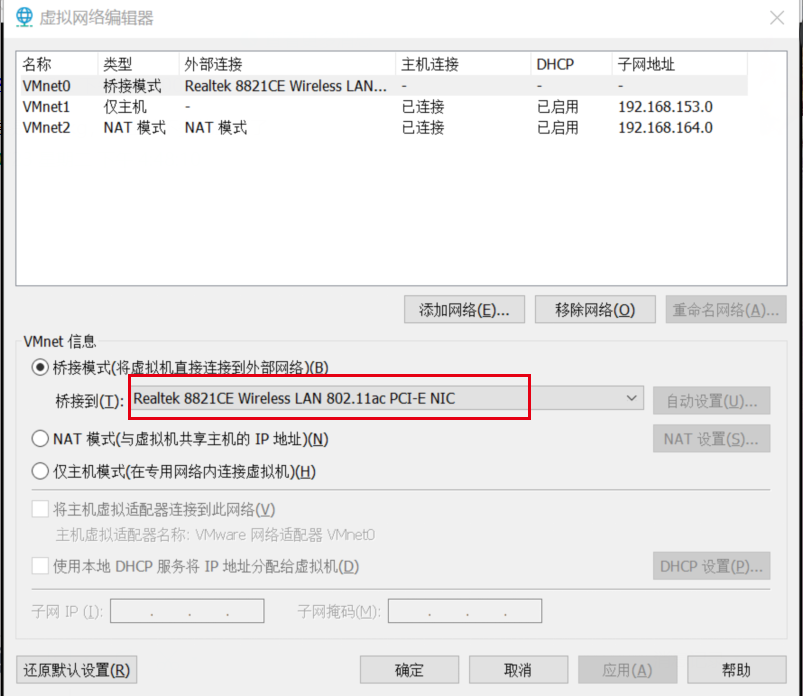This screenshot has height=696, width=803.
Task: Sort by DHCP column header
Action: pyautogui.click(x=571, y=64)
